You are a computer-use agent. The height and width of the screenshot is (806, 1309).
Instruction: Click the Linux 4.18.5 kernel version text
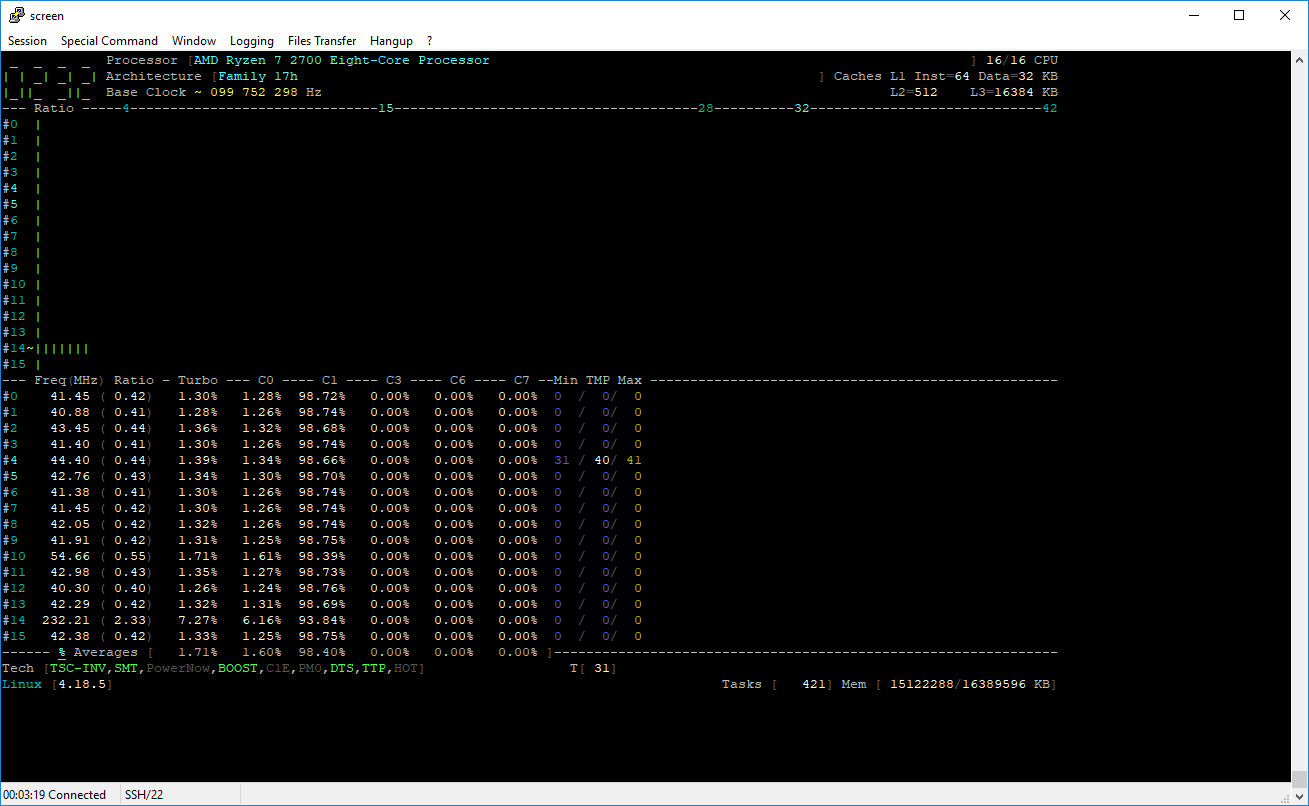(58, 684)
